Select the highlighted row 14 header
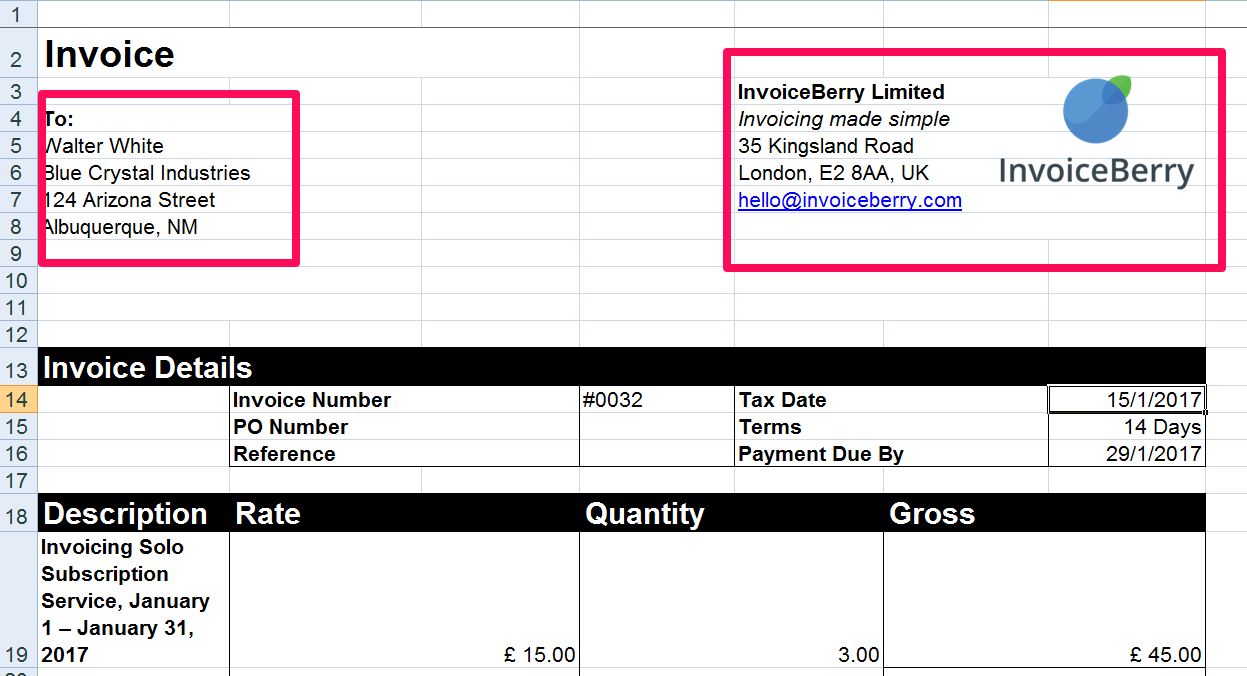 [18, 400]
